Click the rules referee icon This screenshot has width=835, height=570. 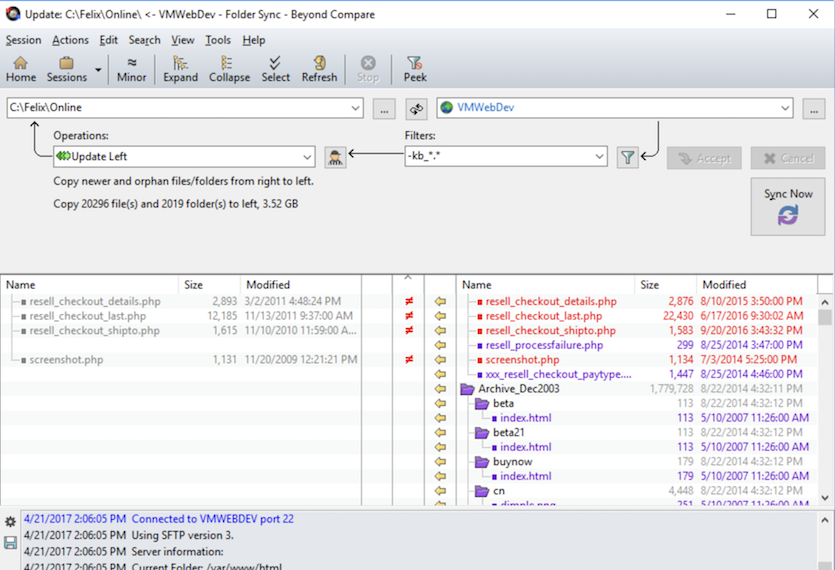tap(335, 157)
